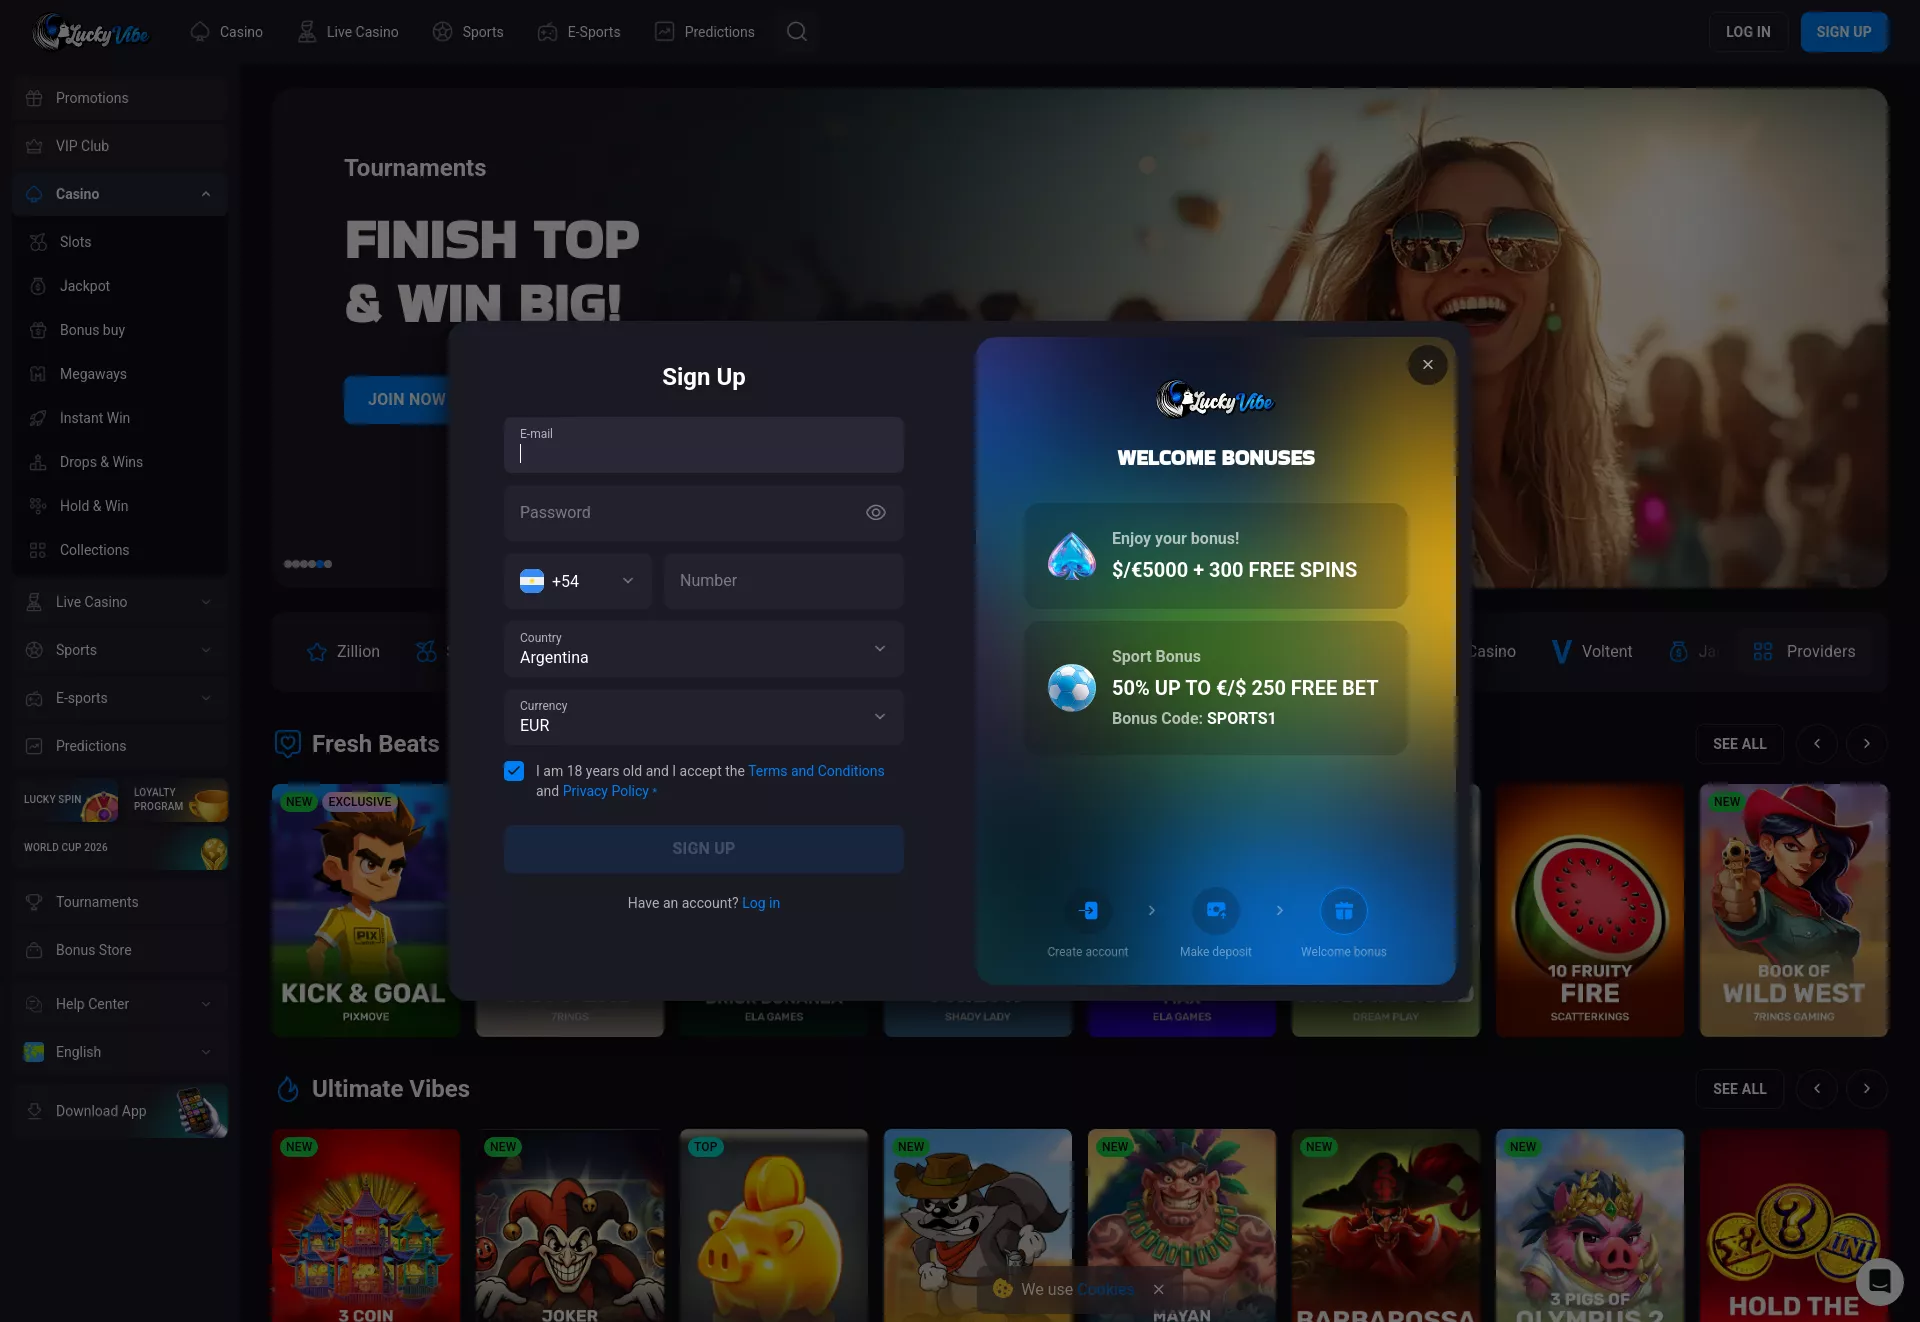This screenshot has width=1920, height=1322.
Task: Dismiss the cookies notice with X
Action: (x=1158, y=1290)
